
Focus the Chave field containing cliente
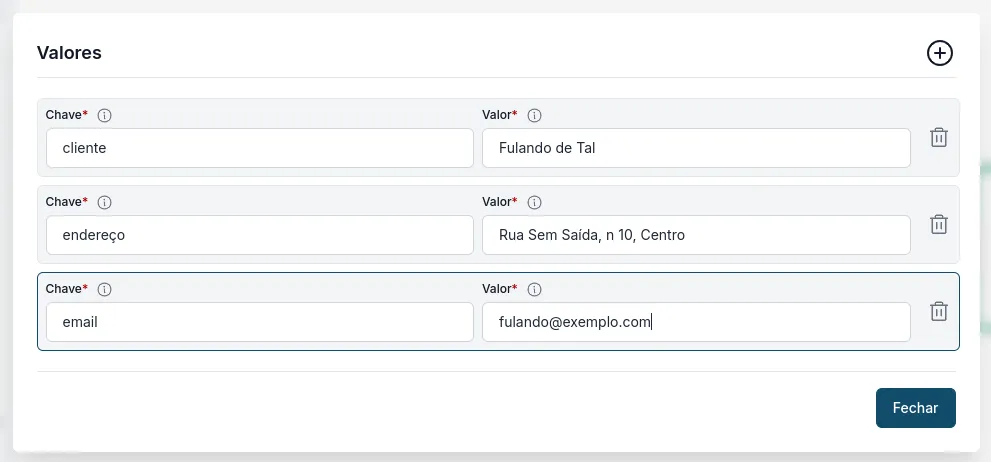pyautogui.click(x=260, y=148)
